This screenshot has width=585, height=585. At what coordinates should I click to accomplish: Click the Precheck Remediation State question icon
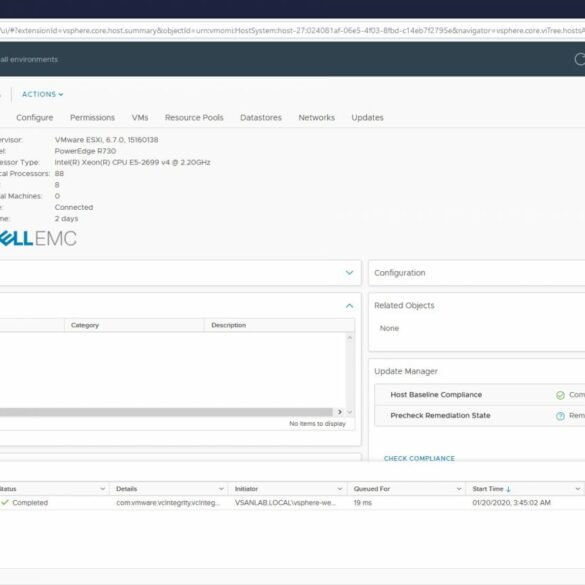click(x=560, y=416)
